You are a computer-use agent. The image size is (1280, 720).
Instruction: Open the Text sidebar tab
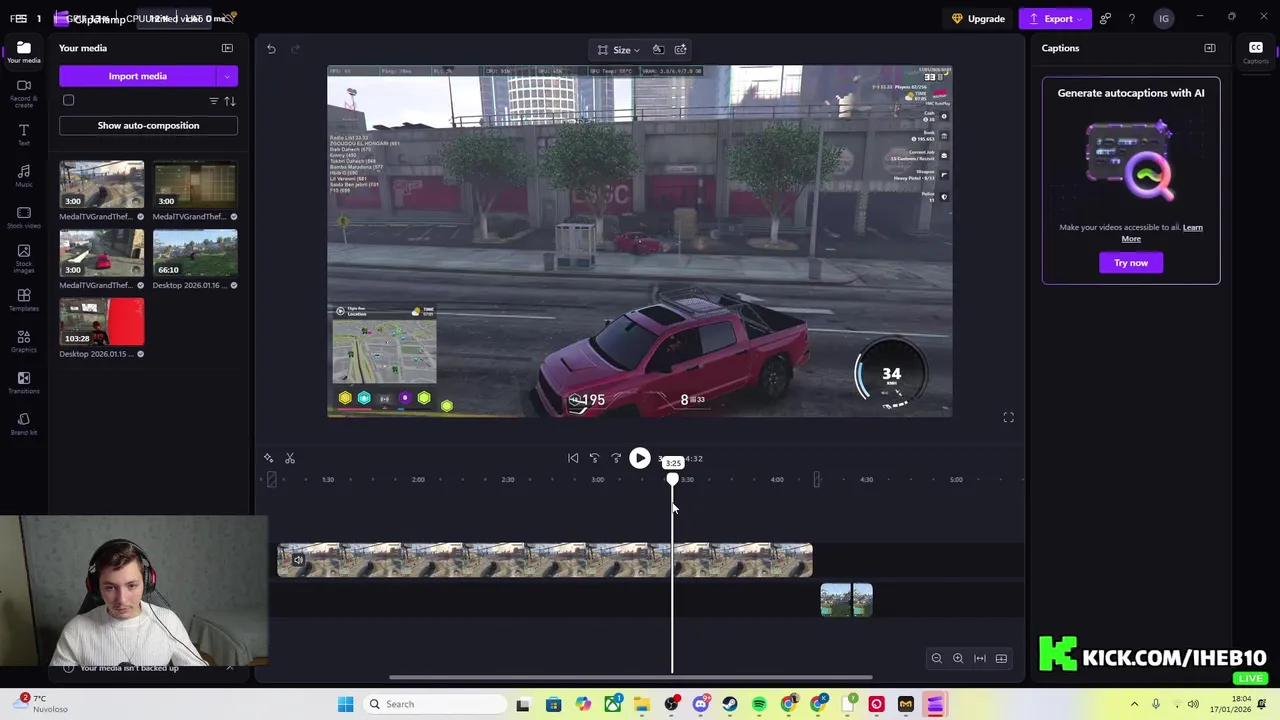[x=24, y=135]
